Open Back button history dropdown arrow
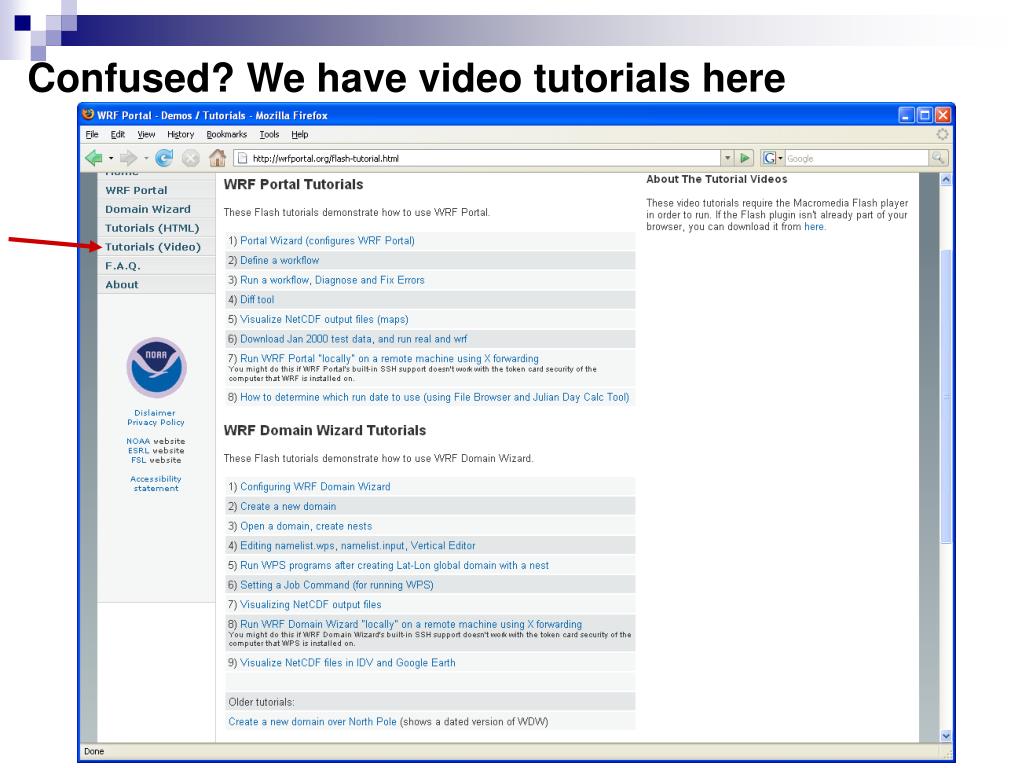The image size is (1024, 768). [x=111, y=158]
